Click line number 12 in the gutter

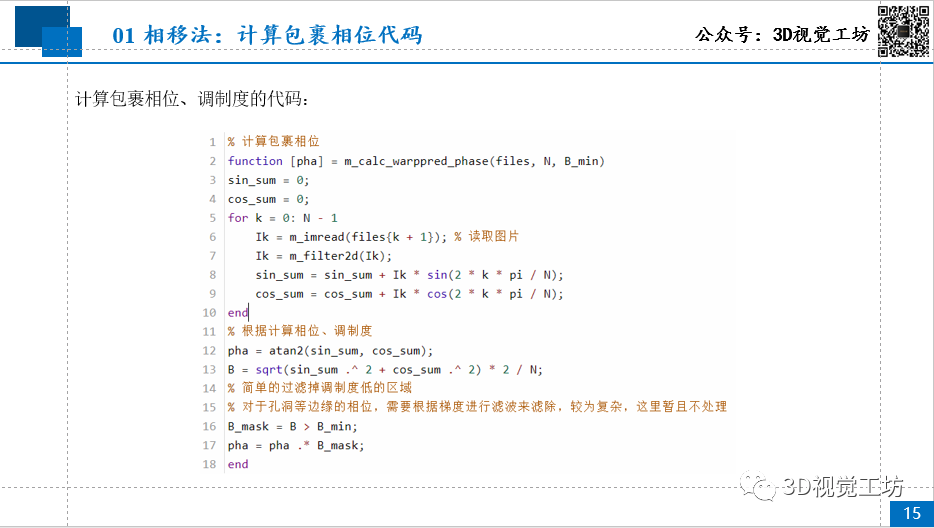pos(209,351)
